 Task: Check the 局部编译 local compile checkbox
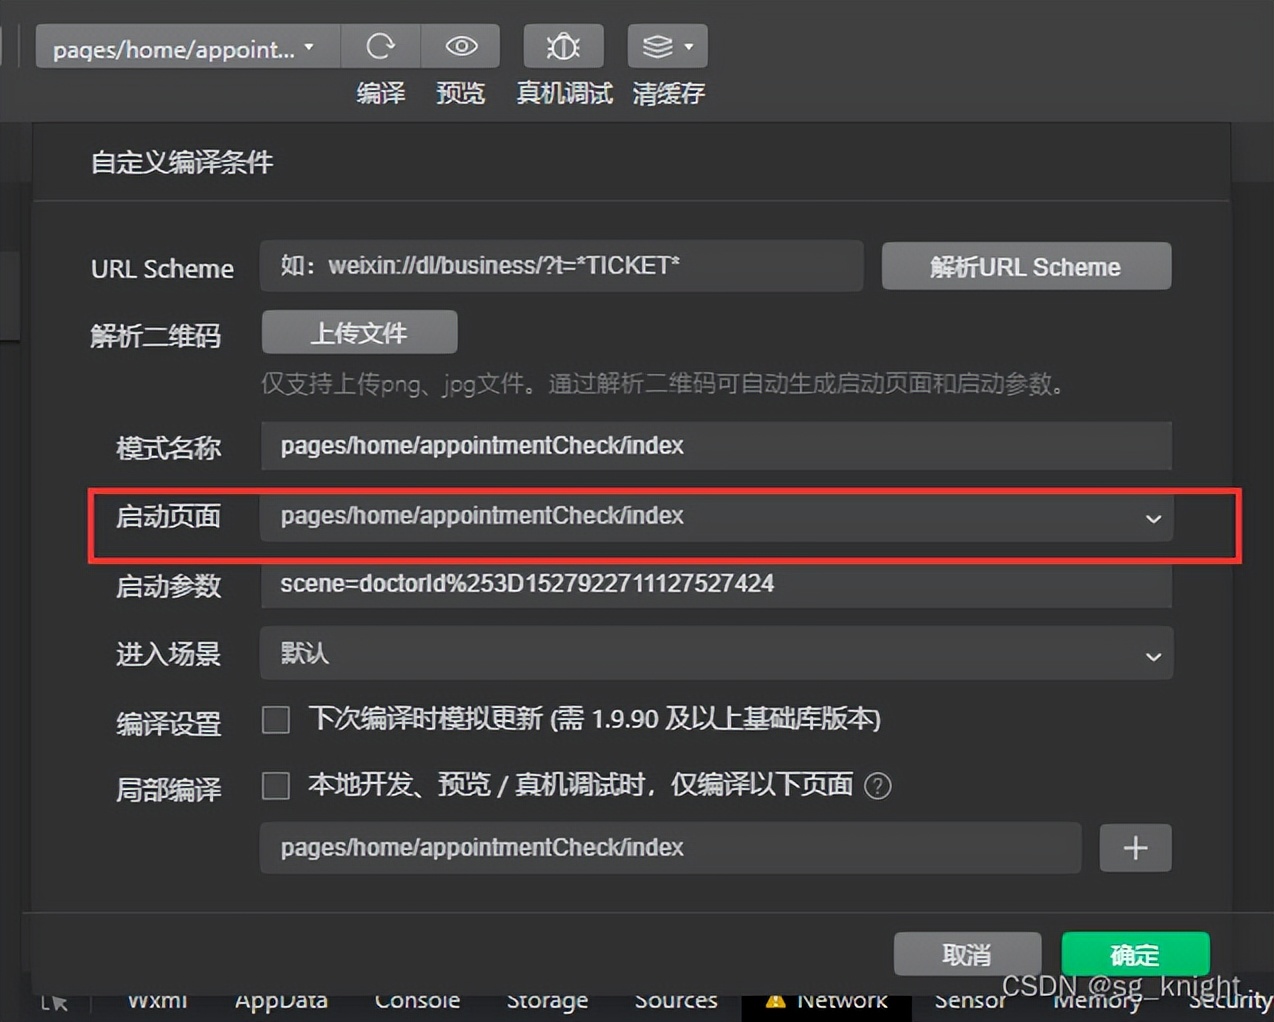point(275,786)
